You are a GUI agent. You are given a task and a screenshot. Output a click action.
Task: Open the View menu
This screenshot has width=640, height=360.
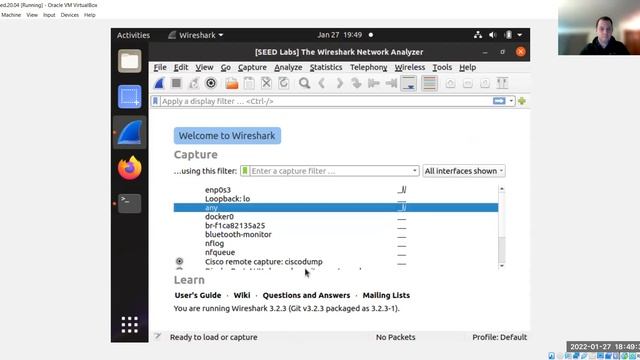(x=204, y=67)
